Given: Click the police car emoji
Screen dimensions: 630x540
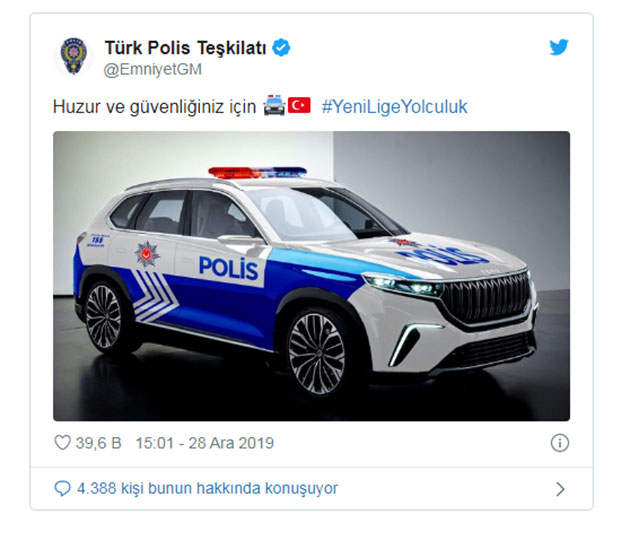Looking at the screenshot, I should [274, 106].
